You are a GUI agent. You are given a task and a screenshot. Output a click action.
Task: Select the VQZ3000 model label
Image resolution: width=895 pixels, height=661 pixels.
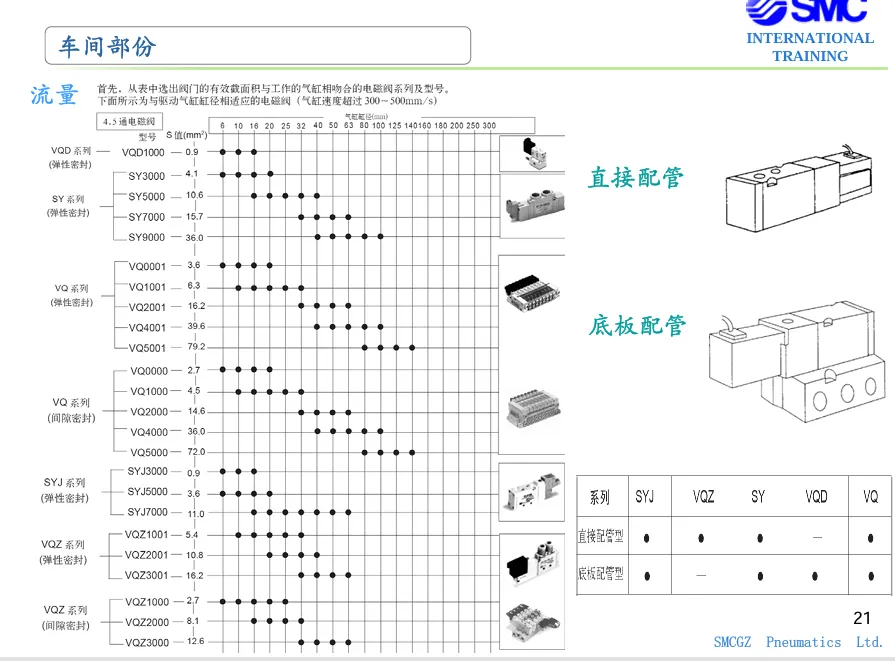pyautogui.click(x=147, y=643)
